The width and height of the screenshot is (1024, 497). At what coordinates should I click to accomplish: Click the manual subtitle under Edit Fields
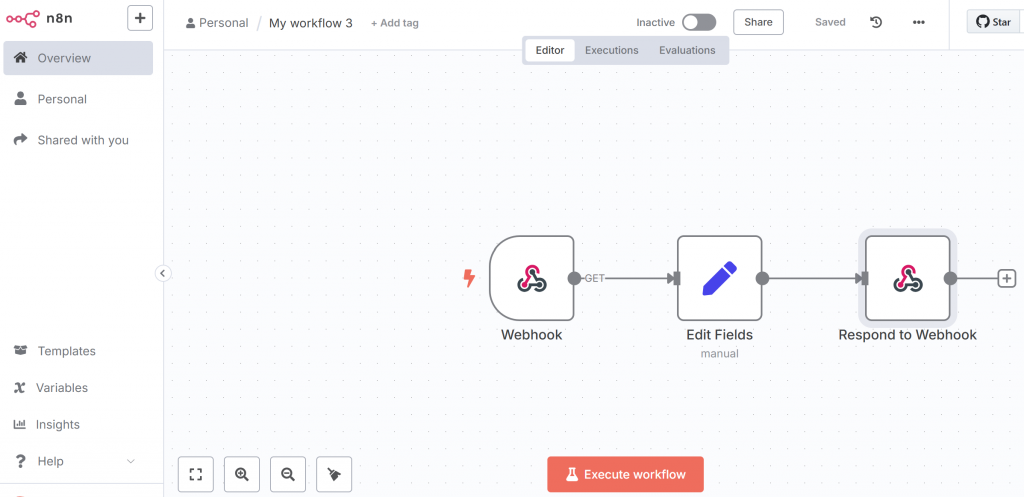point(720,354)
